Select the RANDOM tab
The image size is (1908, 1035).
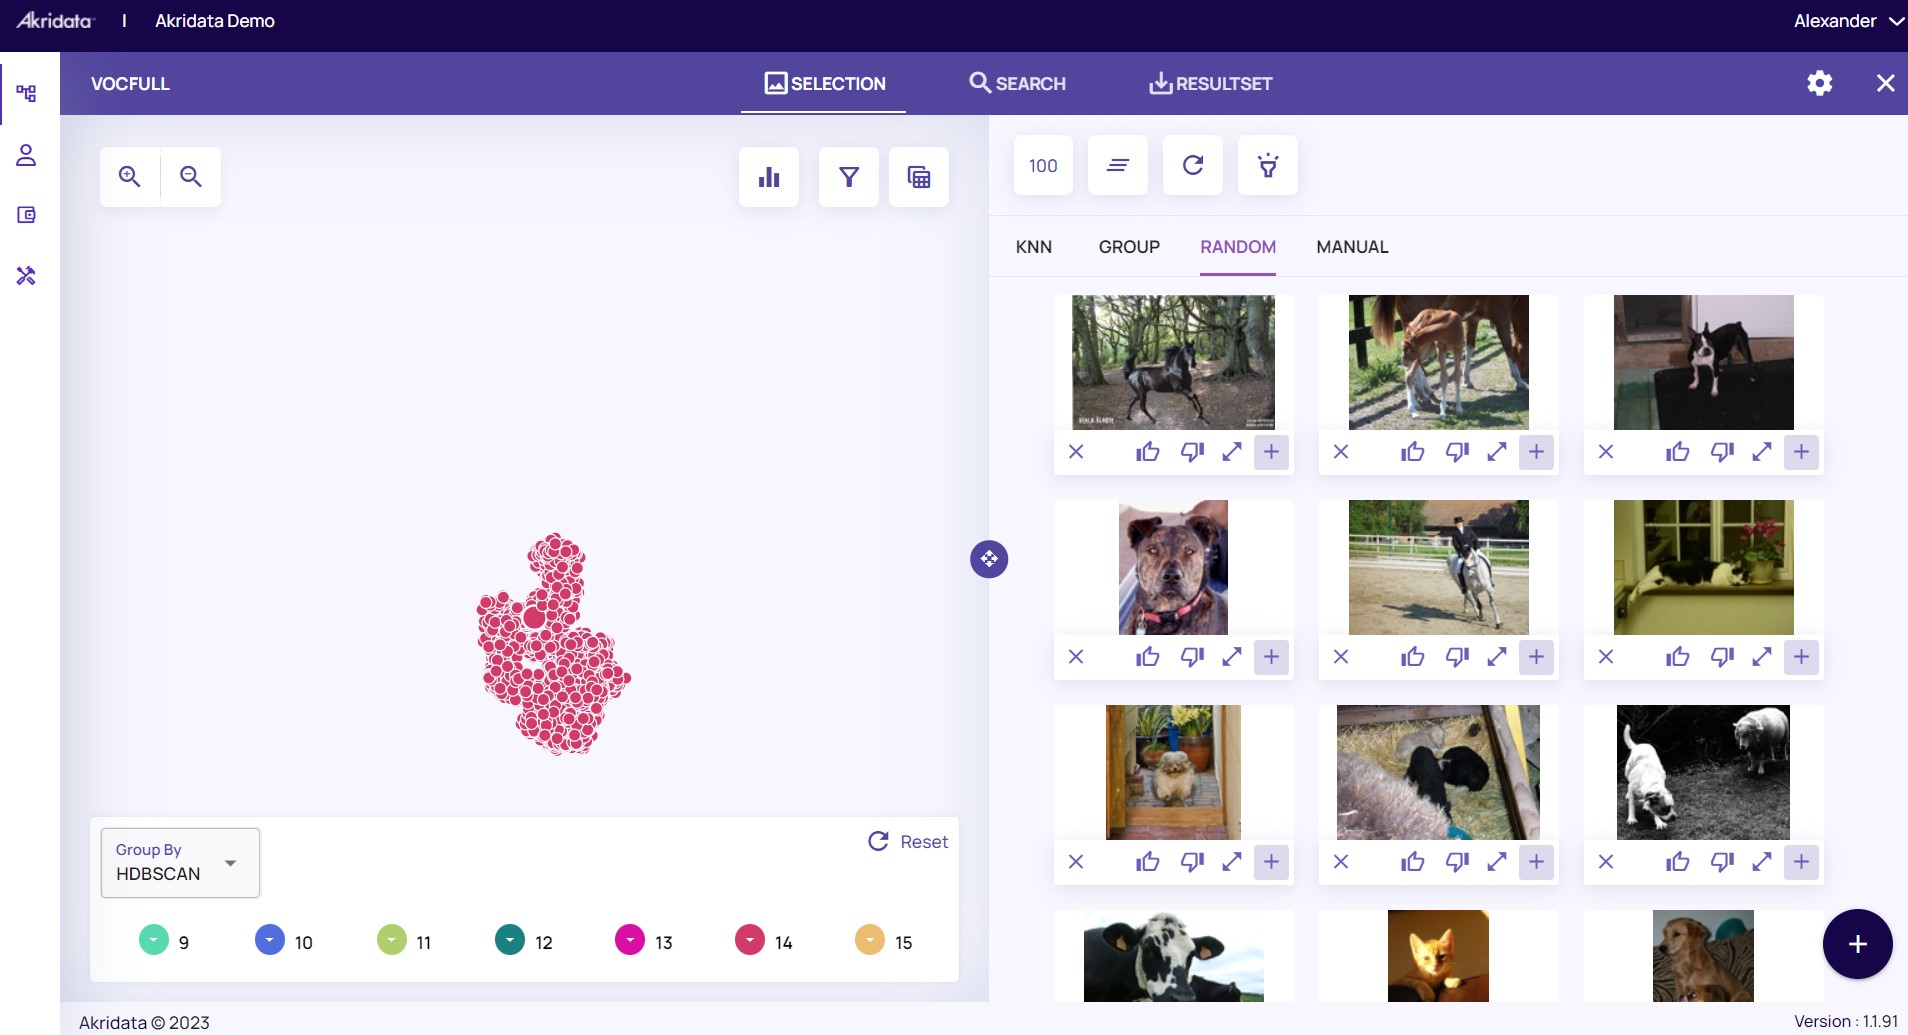[x=1238, y=247]
